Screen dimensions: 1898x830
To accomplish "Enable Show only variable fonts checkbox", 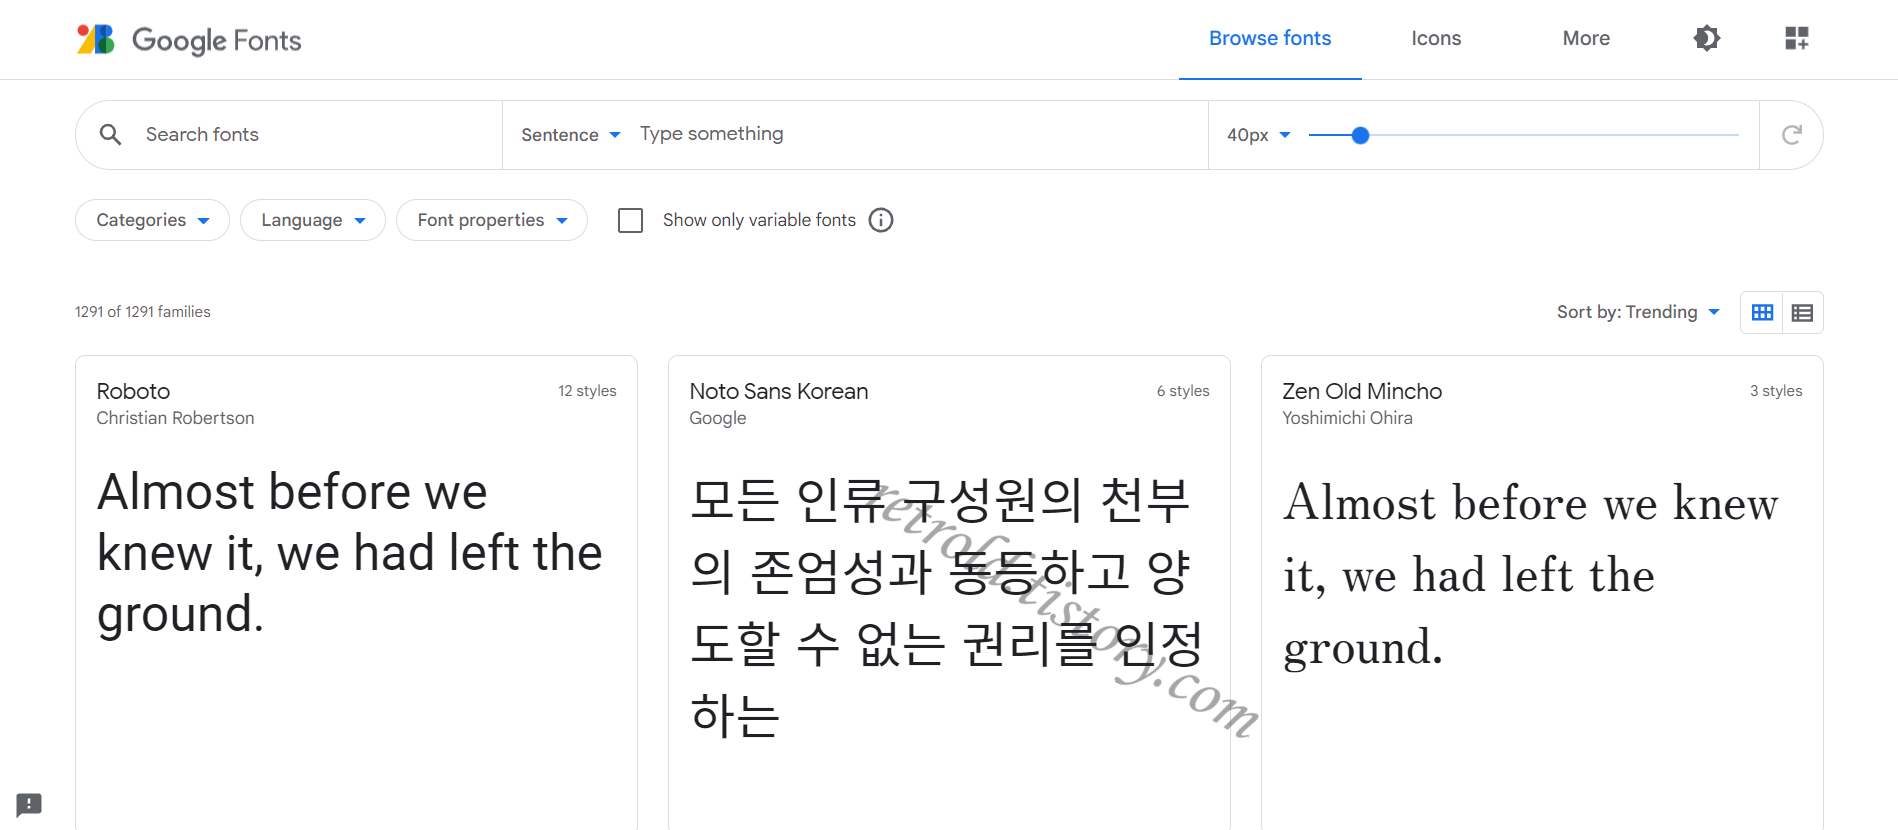I will 631,220.
